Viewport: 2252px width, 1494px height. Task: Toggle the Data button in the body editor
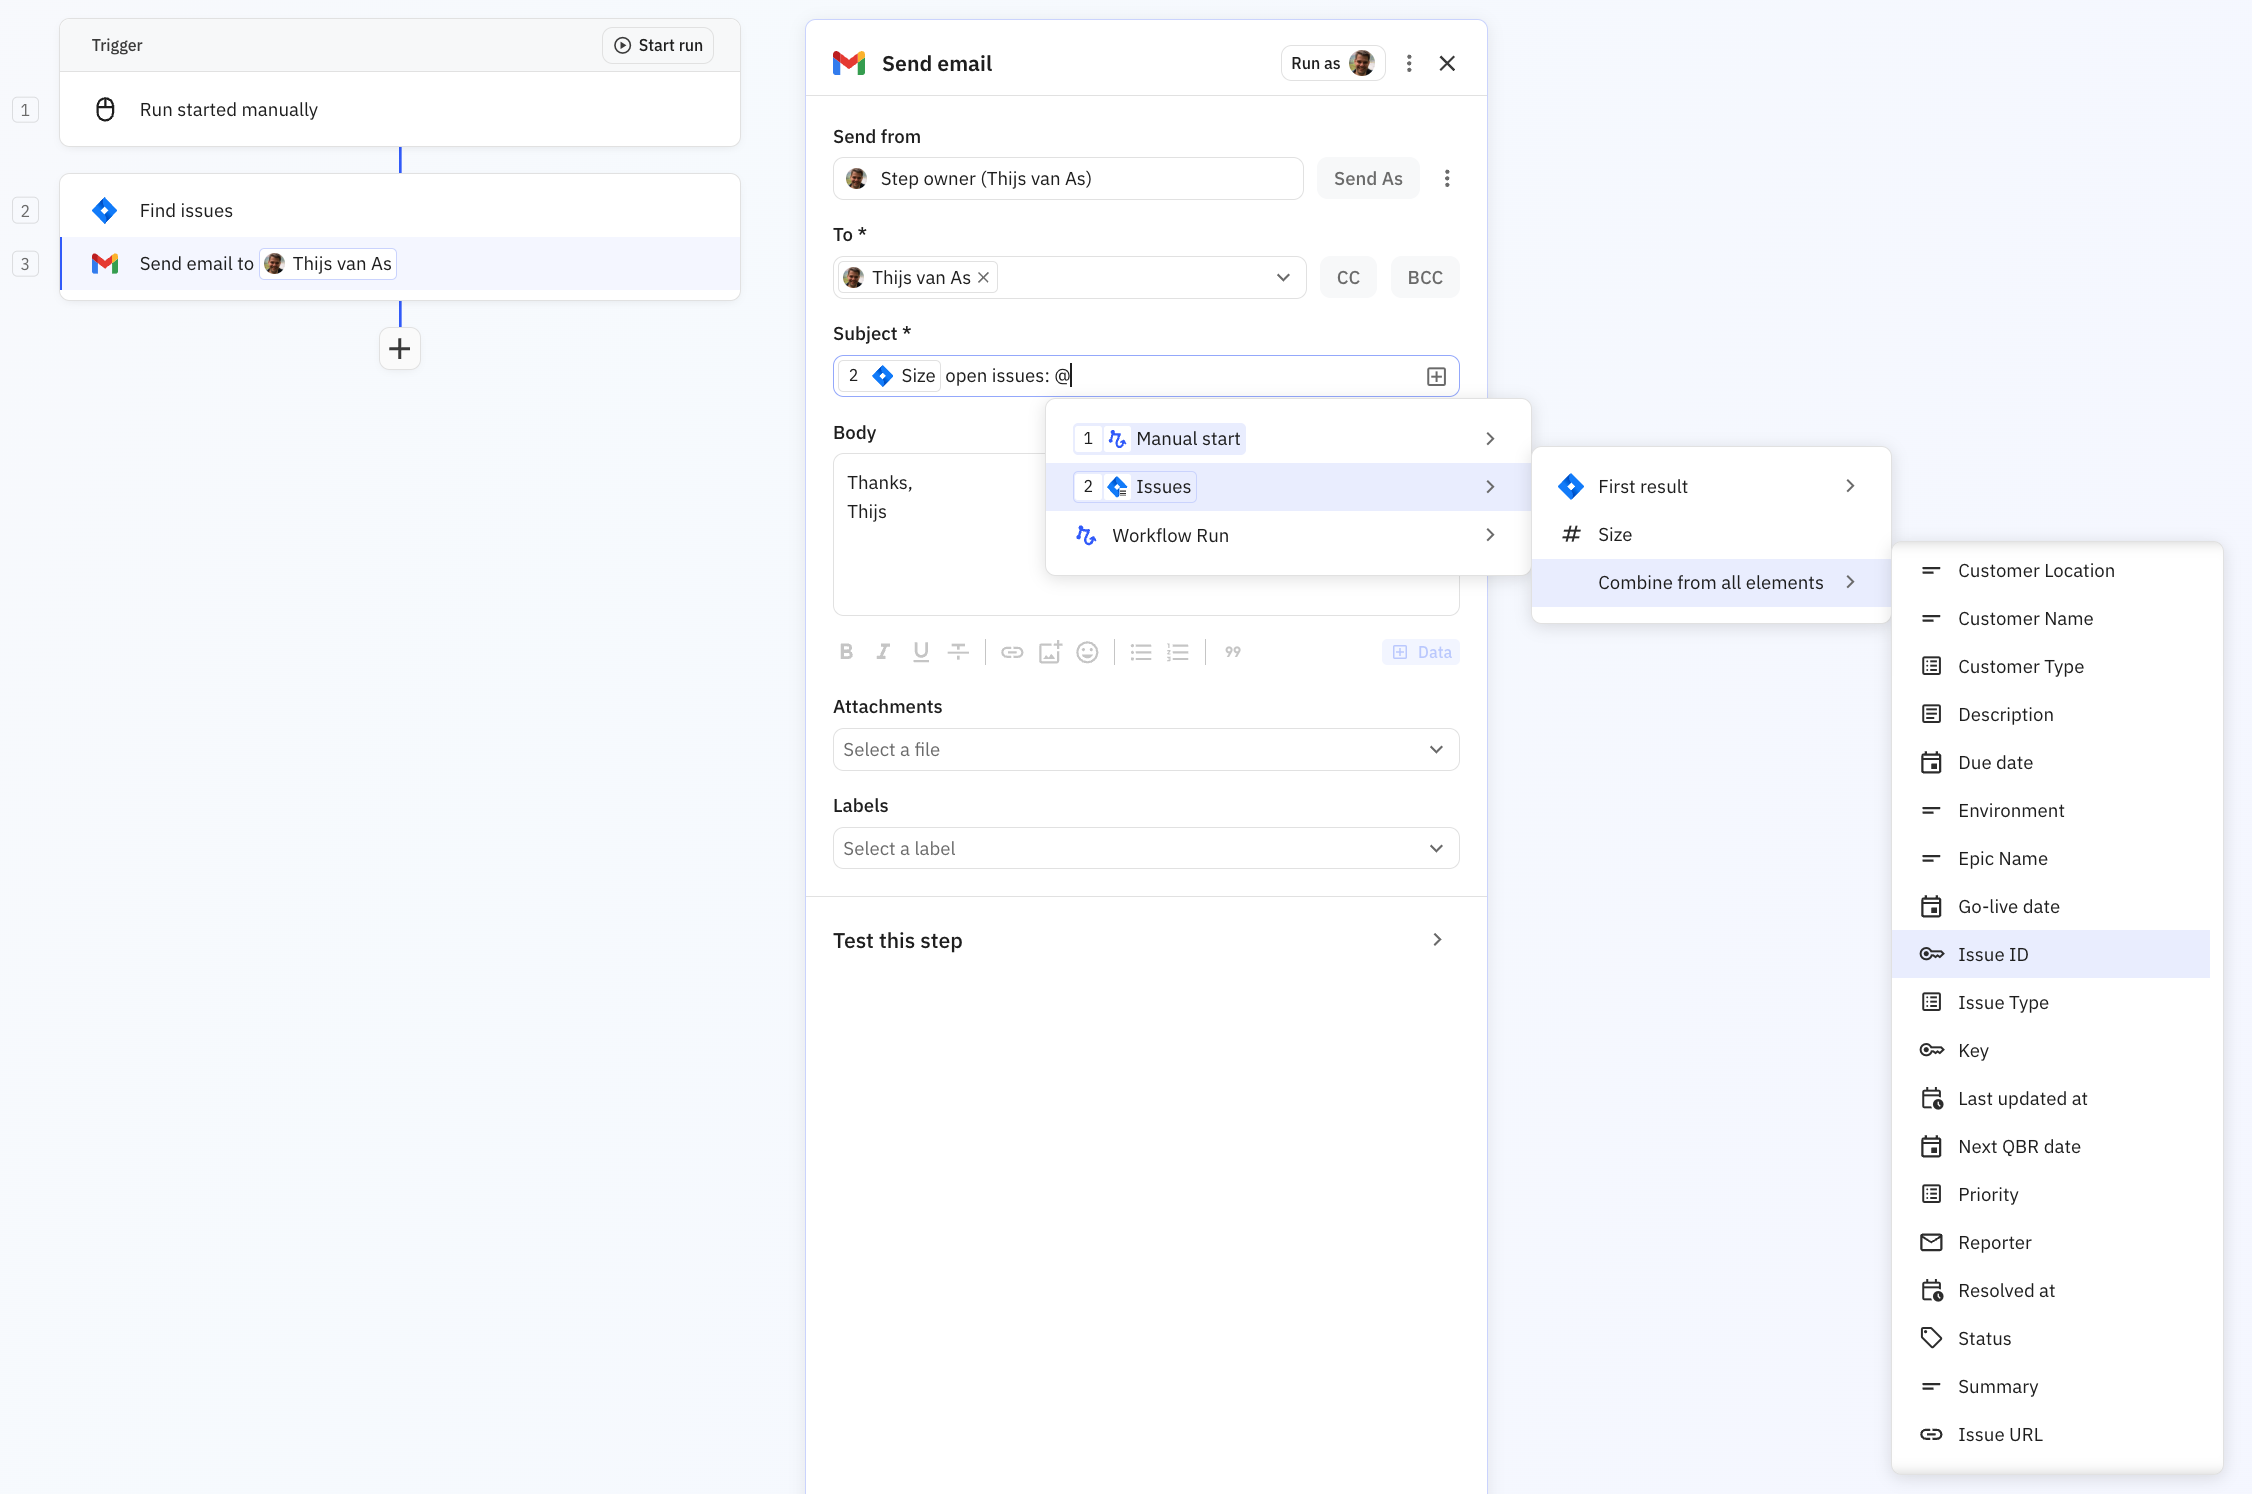tap(1420, 651)
